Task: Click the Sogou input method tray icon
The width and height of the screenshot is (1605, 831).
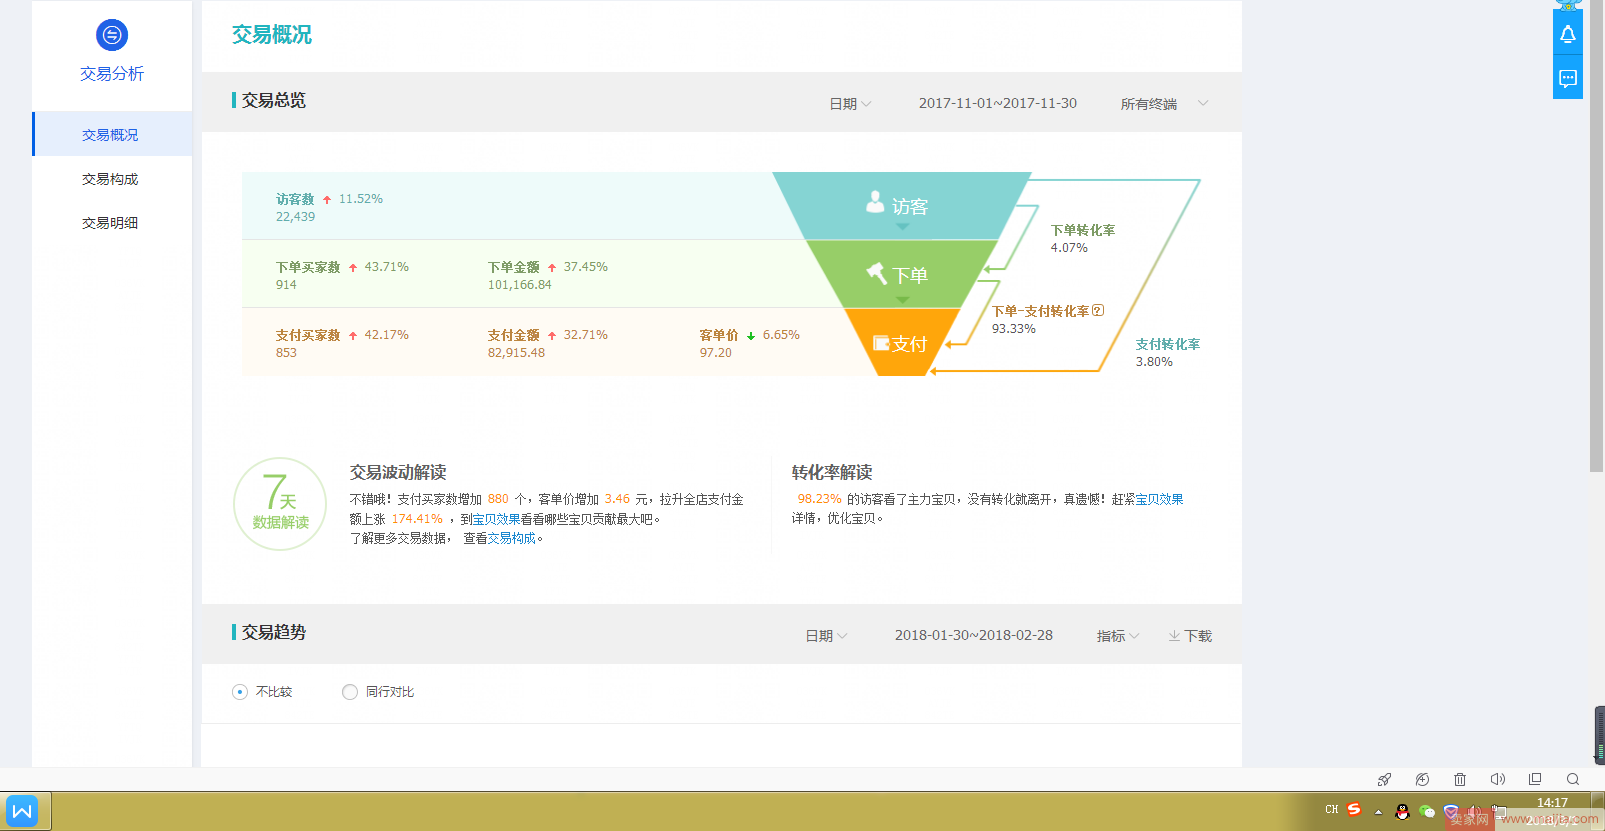Action: pyautogui.click(x=1354, y=809)
